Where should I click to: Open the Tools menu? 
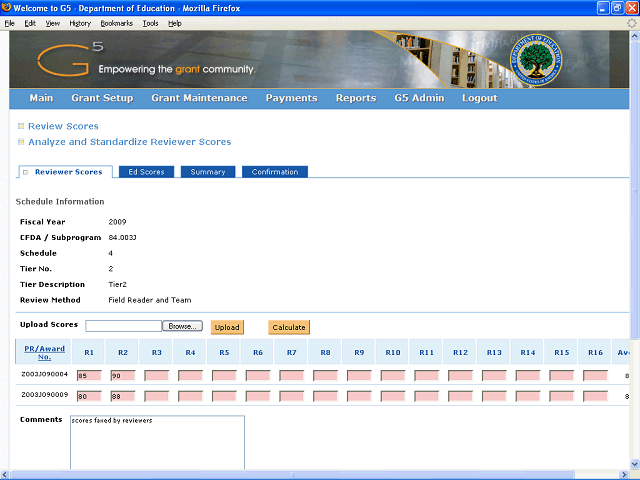[x=150, y=23]
